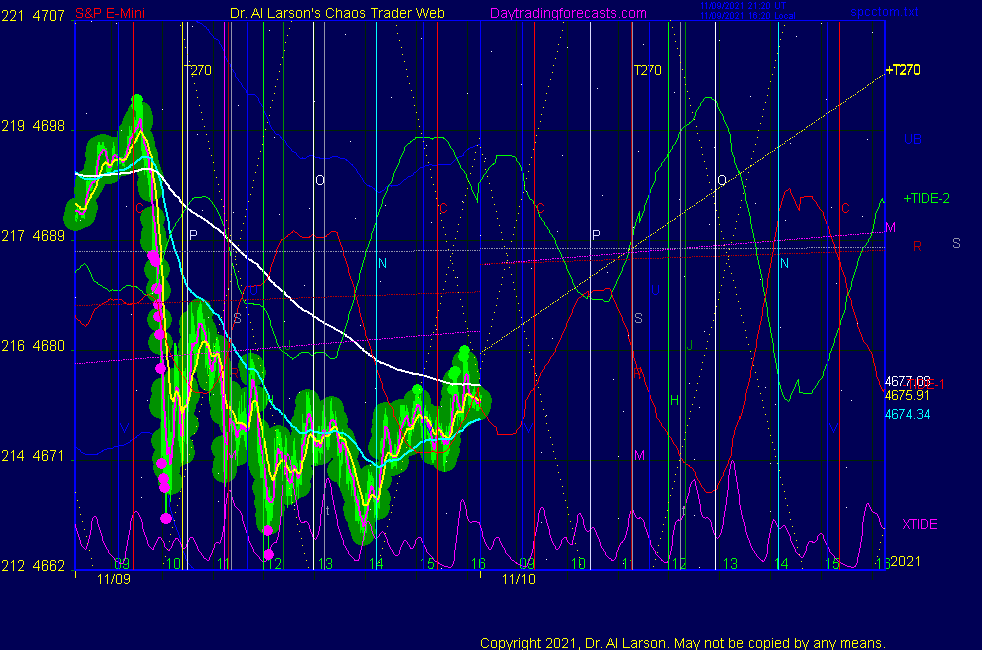Image resolution: width=982 pixels, height=650 pixels.
Task: Click the magenta M label at right edge
Action: [890, 228]
